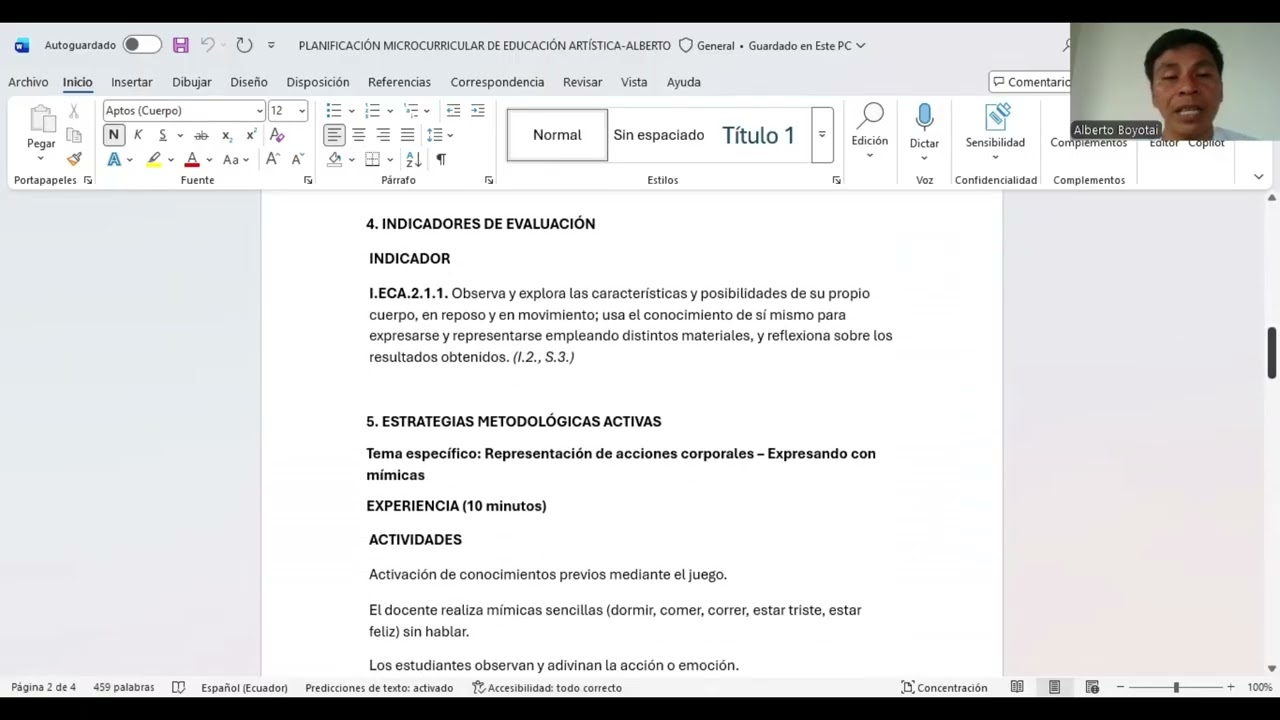Switch to Dibujar tab
1280x720 pixels.
192,82
